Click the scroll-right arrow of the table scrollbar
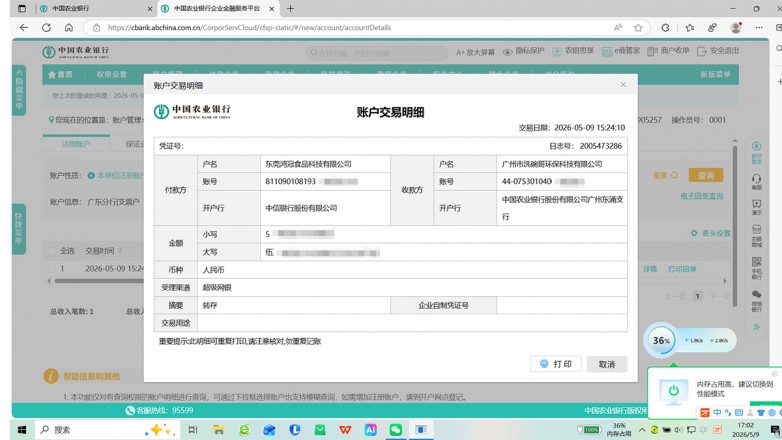 point(725,281)
